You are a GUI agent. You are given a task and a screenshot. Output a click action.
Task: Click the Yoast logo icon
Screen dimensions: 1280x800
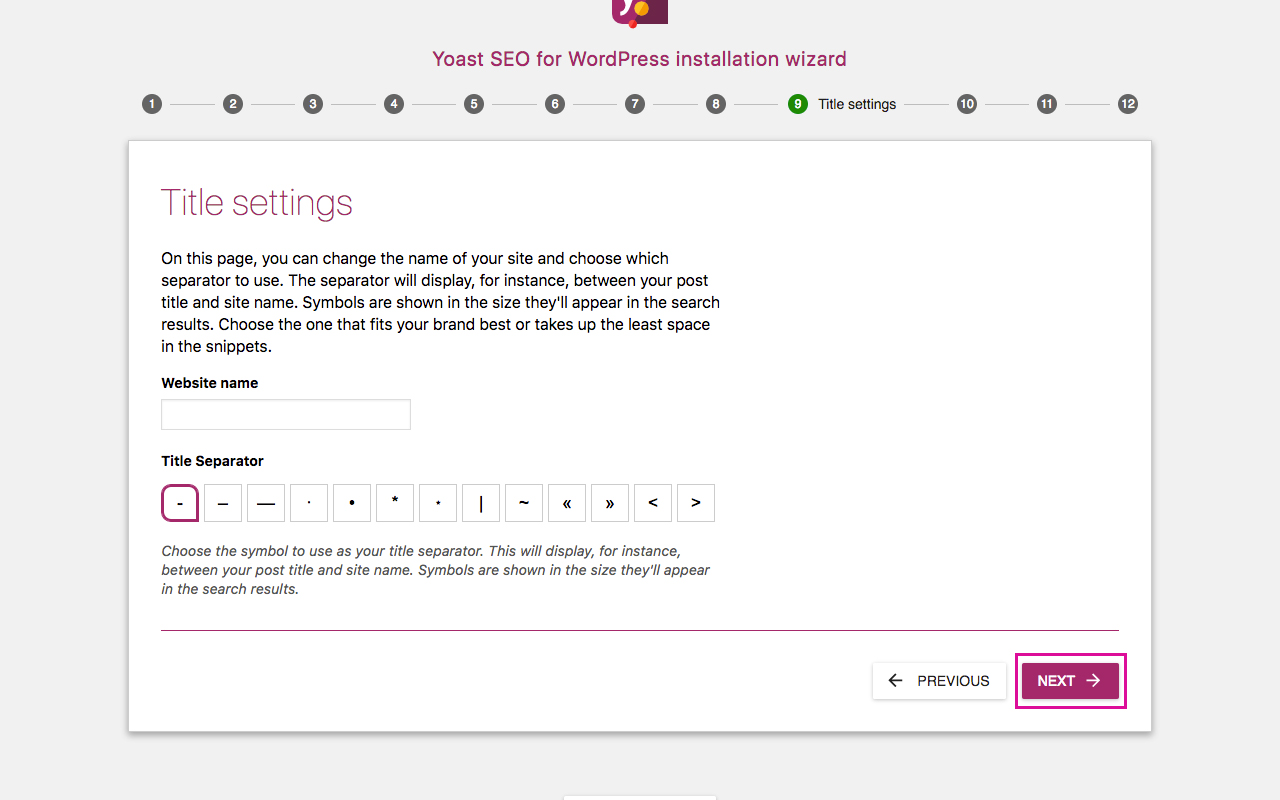pyautogui.click(x=640, y=12)
